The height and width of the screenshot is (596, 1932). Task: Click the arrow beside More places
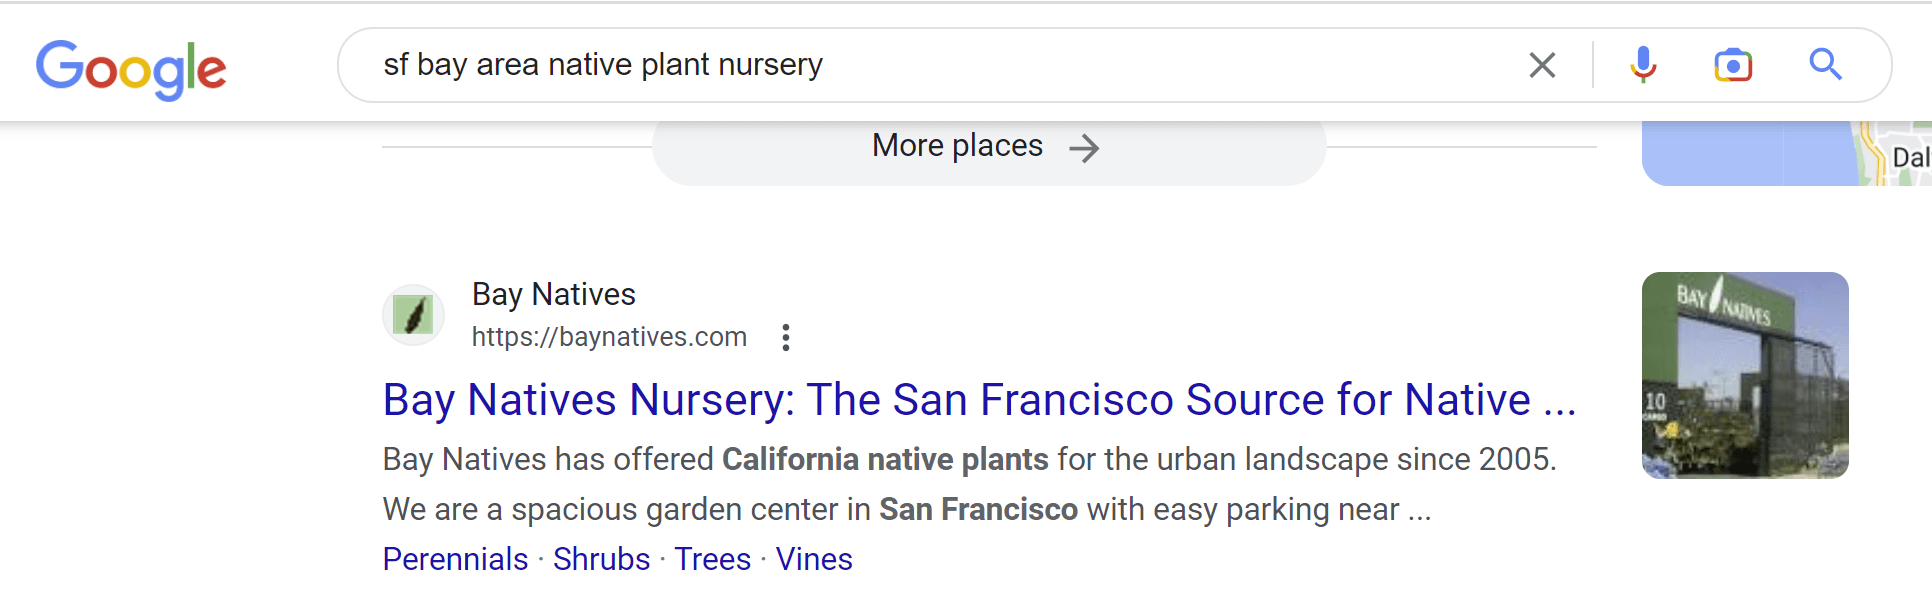tap(1084, 149)
